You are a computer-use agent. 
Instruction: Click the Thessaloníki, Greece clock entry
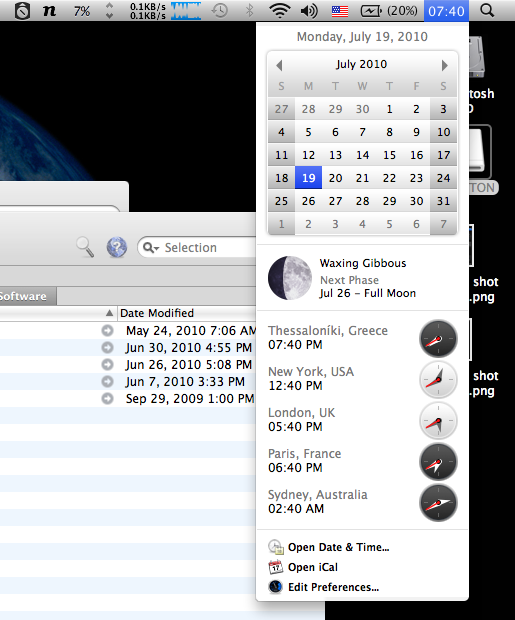click(362, 338)
